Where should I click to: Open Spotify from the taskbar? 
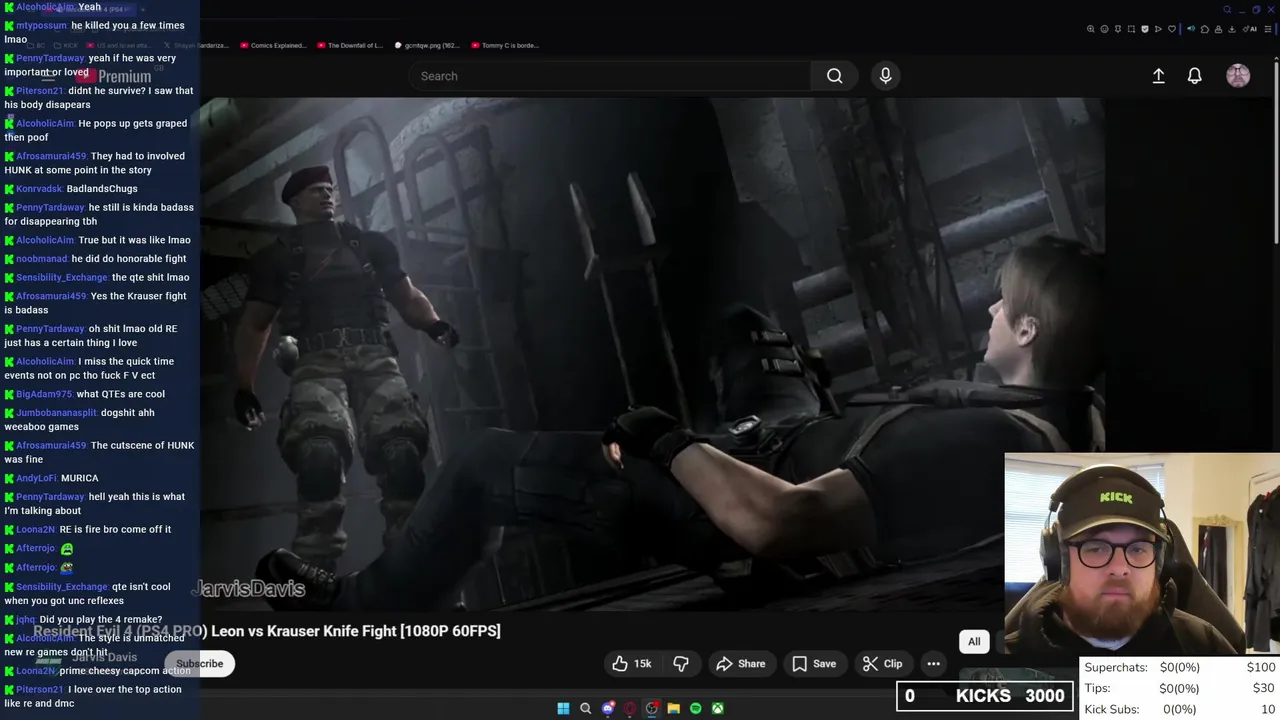696,708
